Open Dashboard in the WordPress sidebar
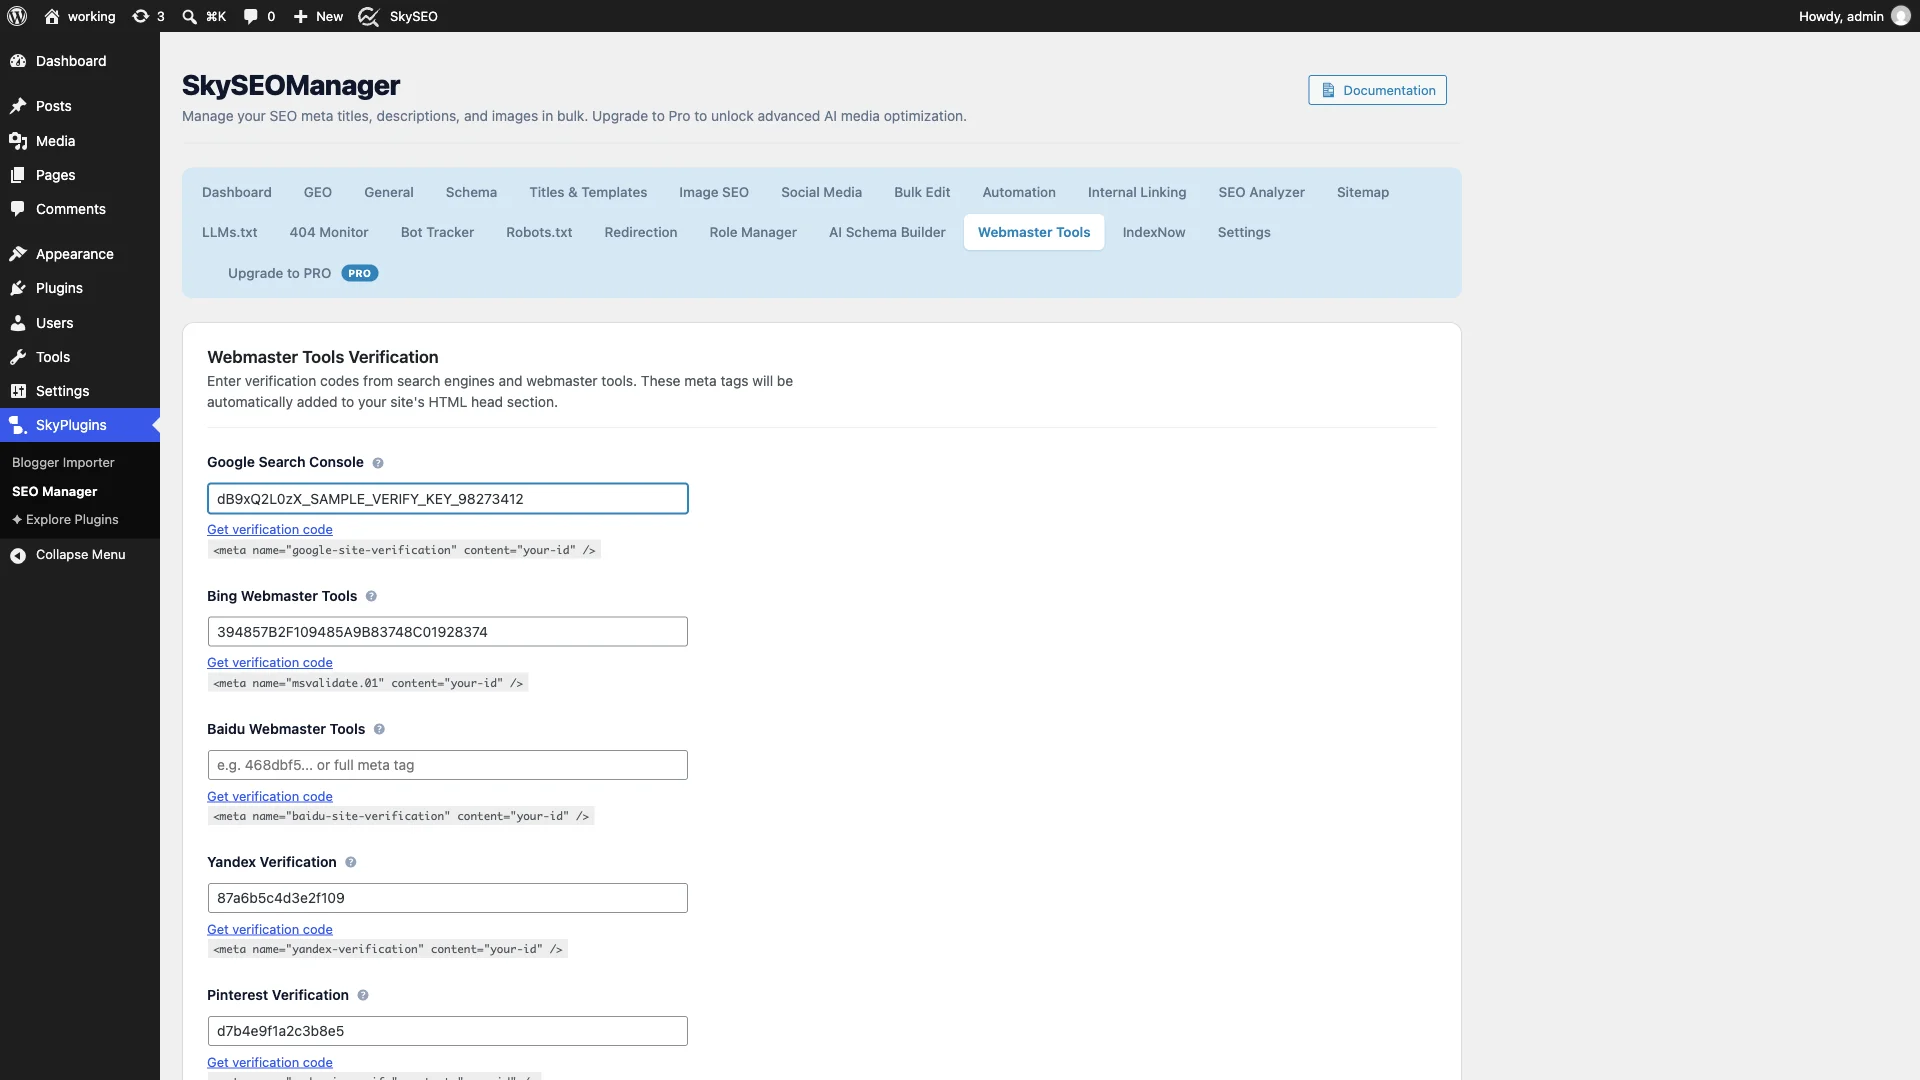This screenshot has width=1920, height=1080. coord(80,61)
